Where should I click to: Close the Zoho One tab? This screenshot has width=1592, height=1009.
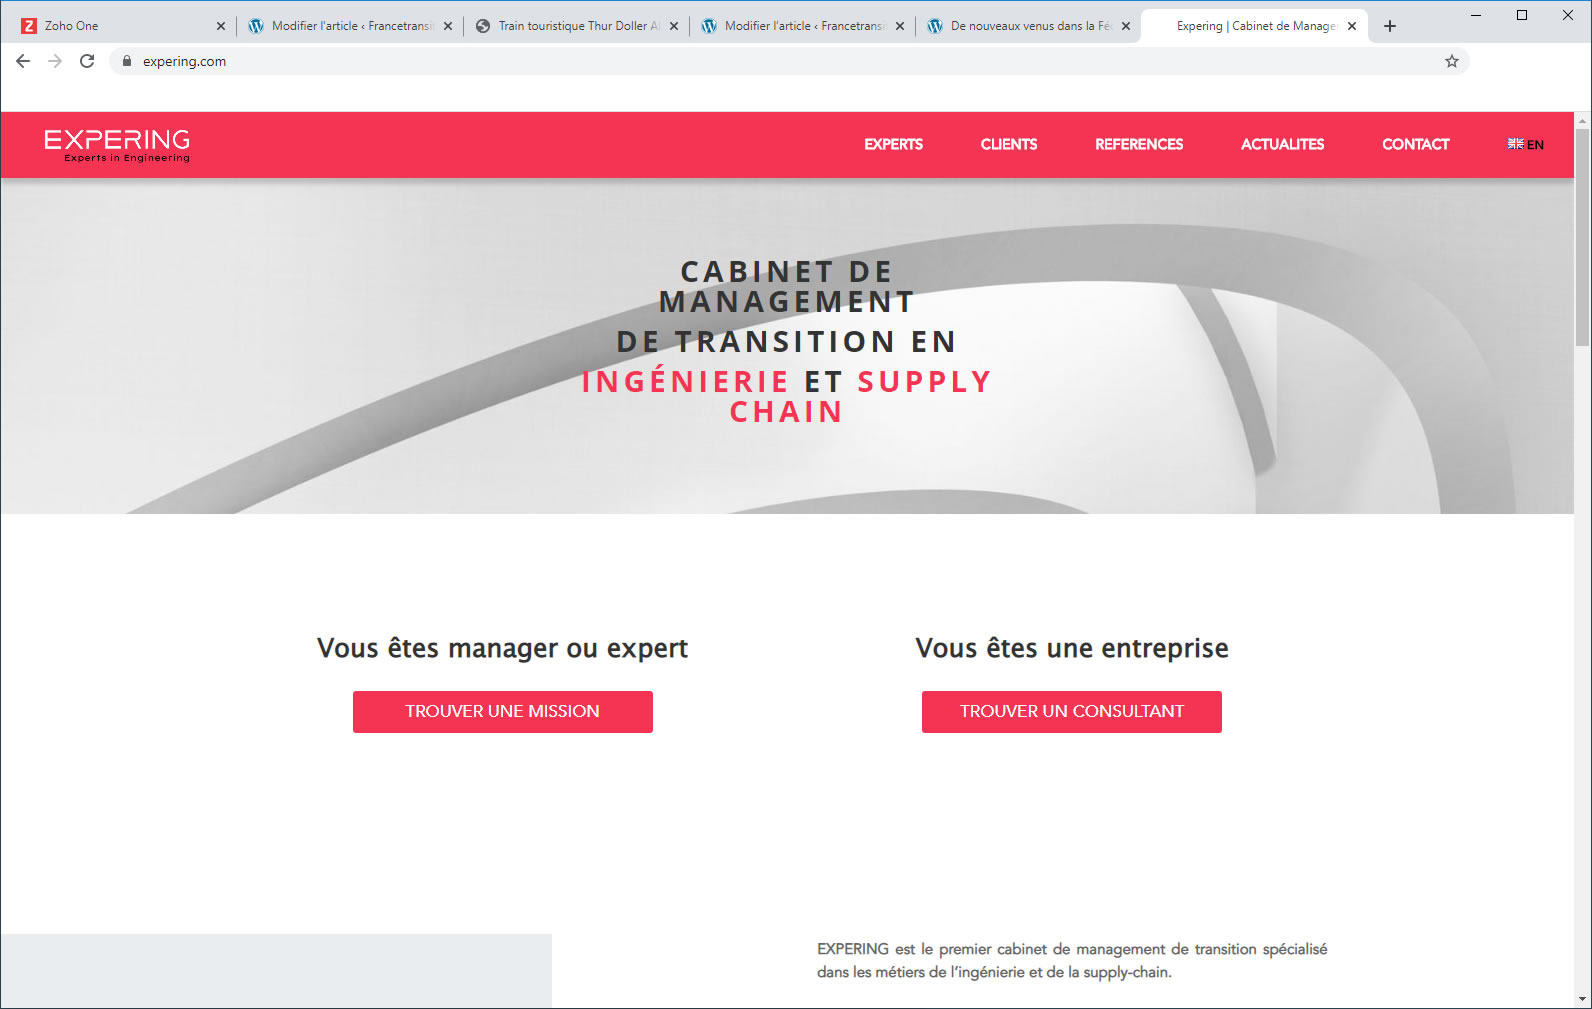221,26
